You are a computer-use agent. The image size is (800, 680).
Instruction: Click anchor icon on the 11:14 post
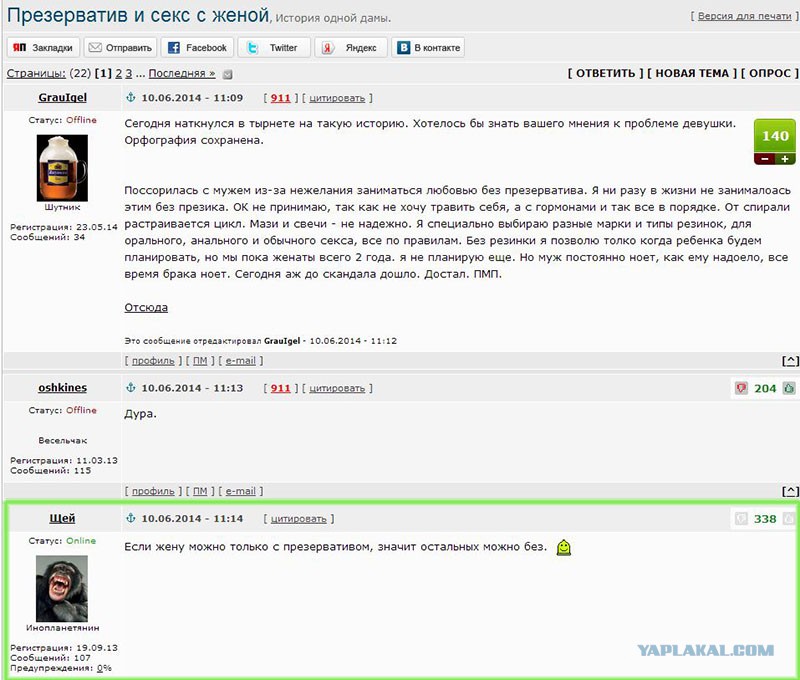coord(131,518)
